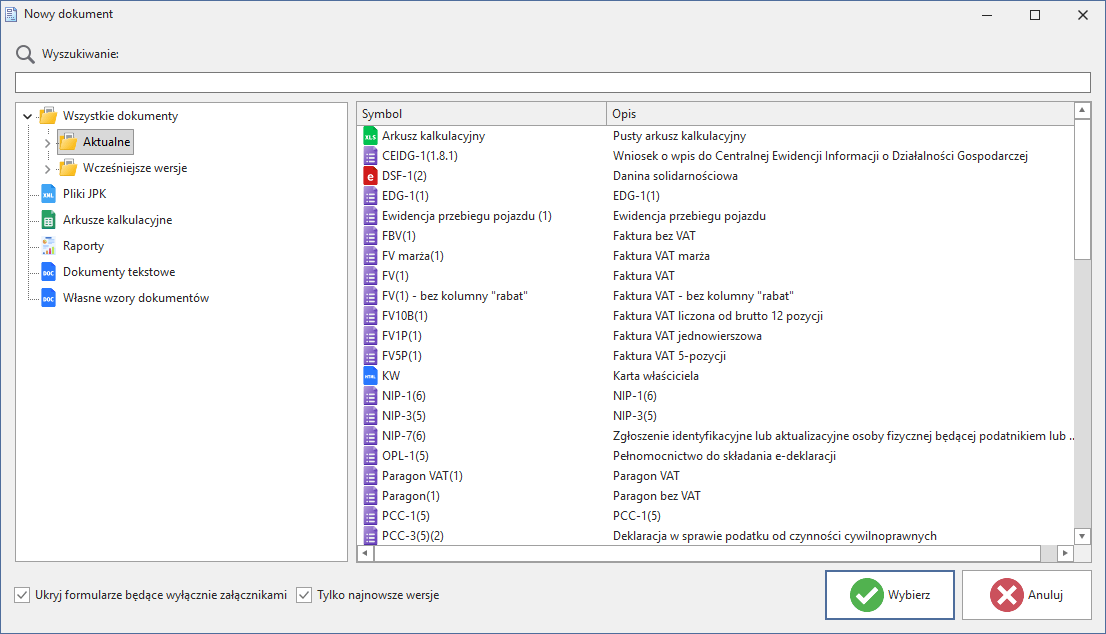Confirm selection with the Wybierz button
This screenshot has width=1106, height=634.
coord(889,595)
